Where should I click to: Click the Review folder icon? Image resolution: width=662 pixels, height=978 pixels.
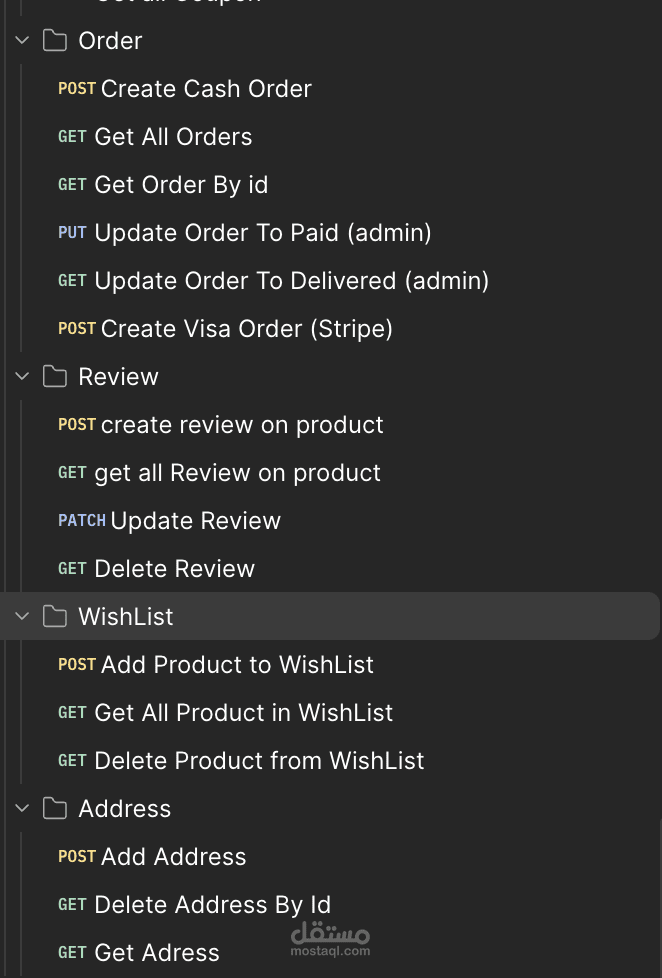[55, 377]
